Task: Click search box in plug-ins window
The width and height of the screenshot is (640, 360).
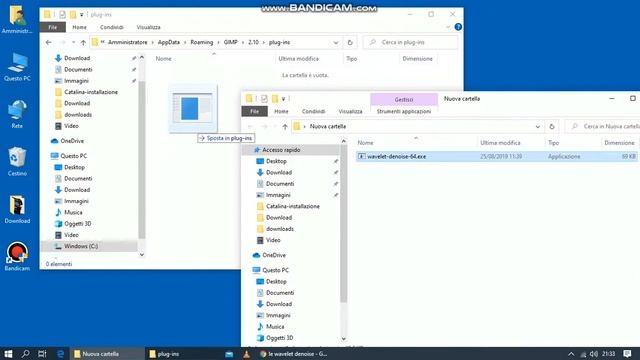Action: click(x=410, y=42)
